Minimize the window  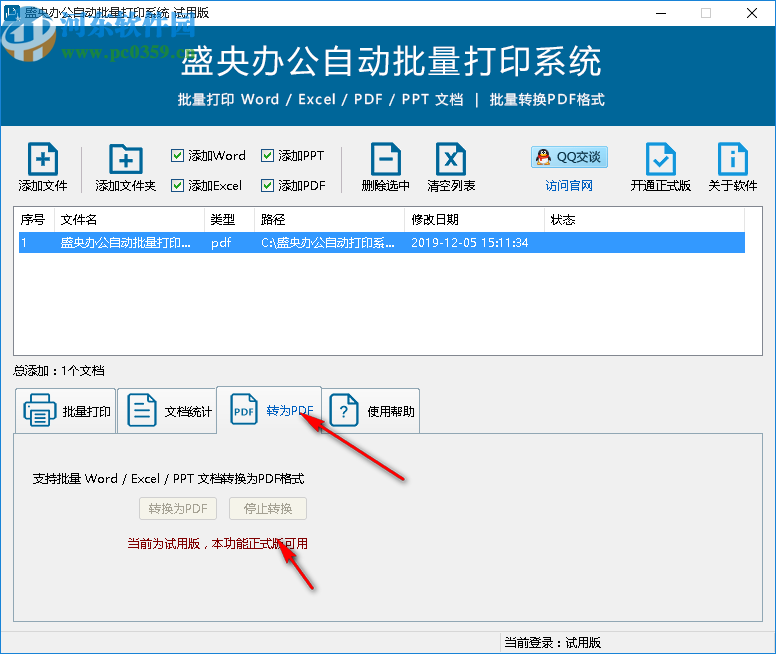pos(661,13)
